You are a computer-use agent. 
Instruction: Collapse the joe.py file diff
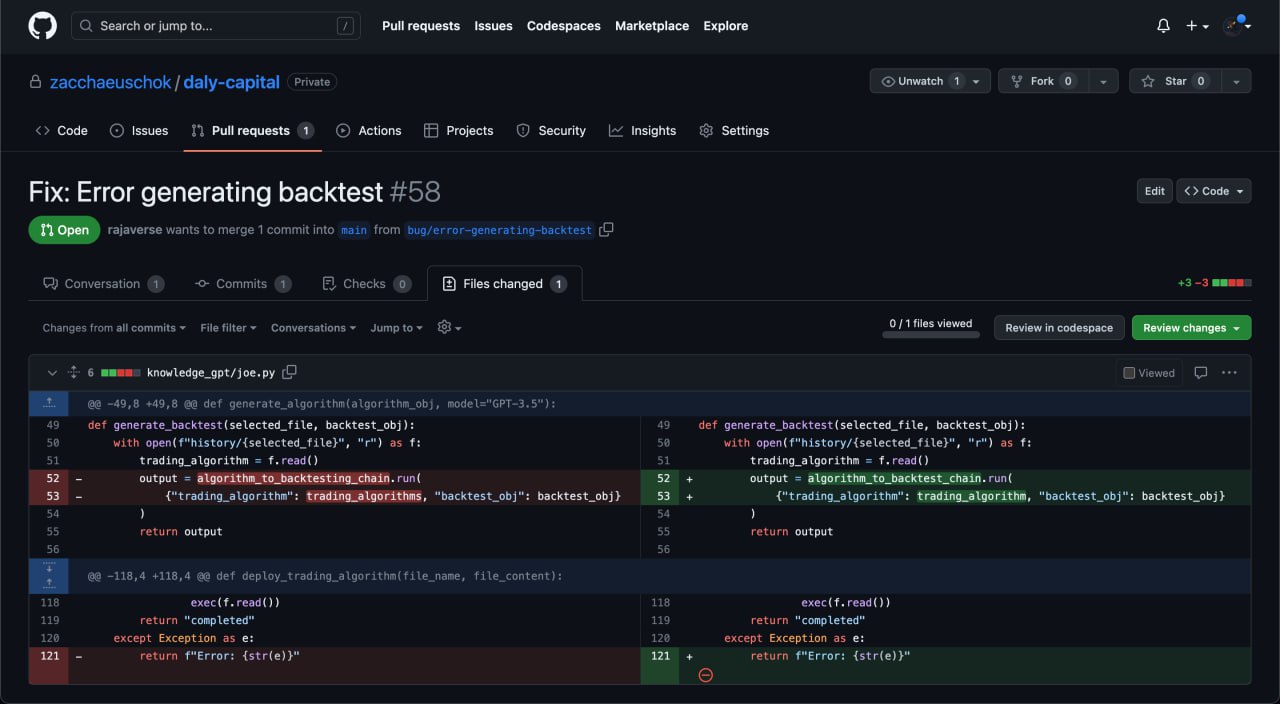pos(52,373)
